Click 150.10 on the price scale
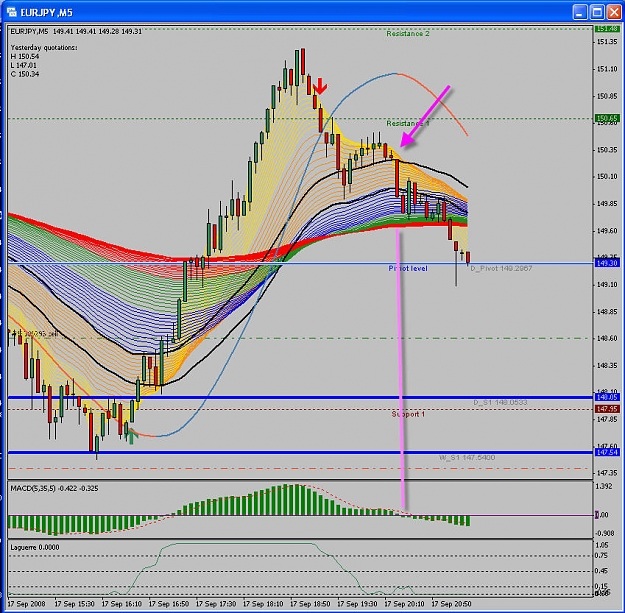 coord(607,177)
